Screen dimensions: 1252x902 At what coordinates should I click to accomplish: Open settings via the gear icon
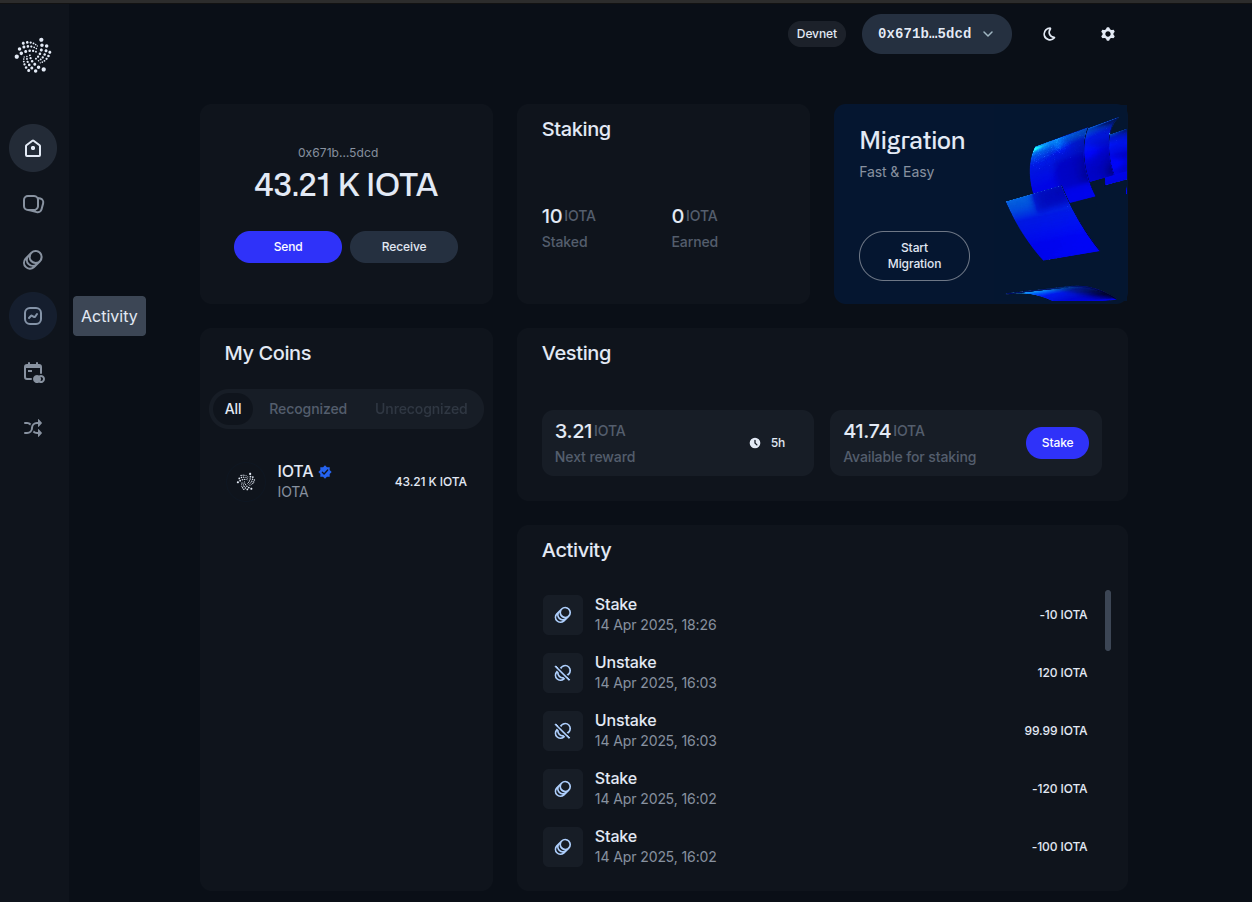tap(1107, 34)
